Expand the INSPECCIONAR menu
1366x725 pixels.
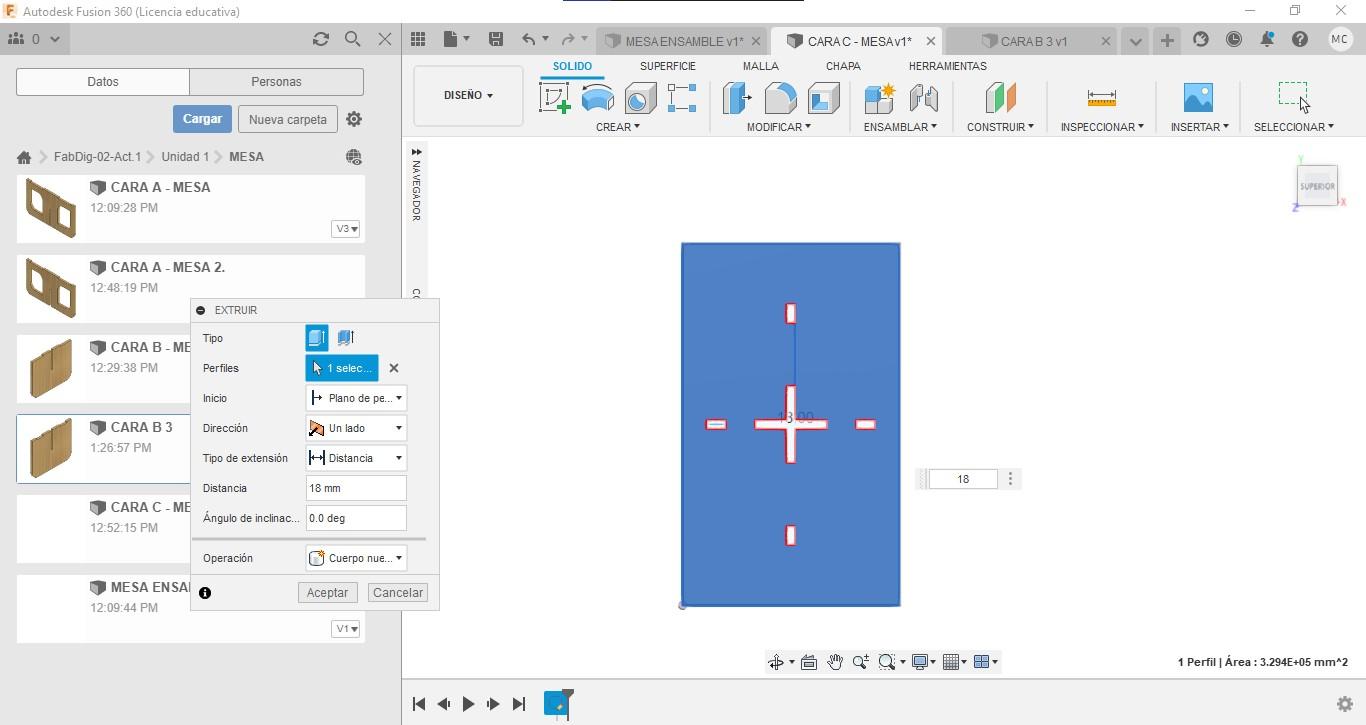[1102, 127]
